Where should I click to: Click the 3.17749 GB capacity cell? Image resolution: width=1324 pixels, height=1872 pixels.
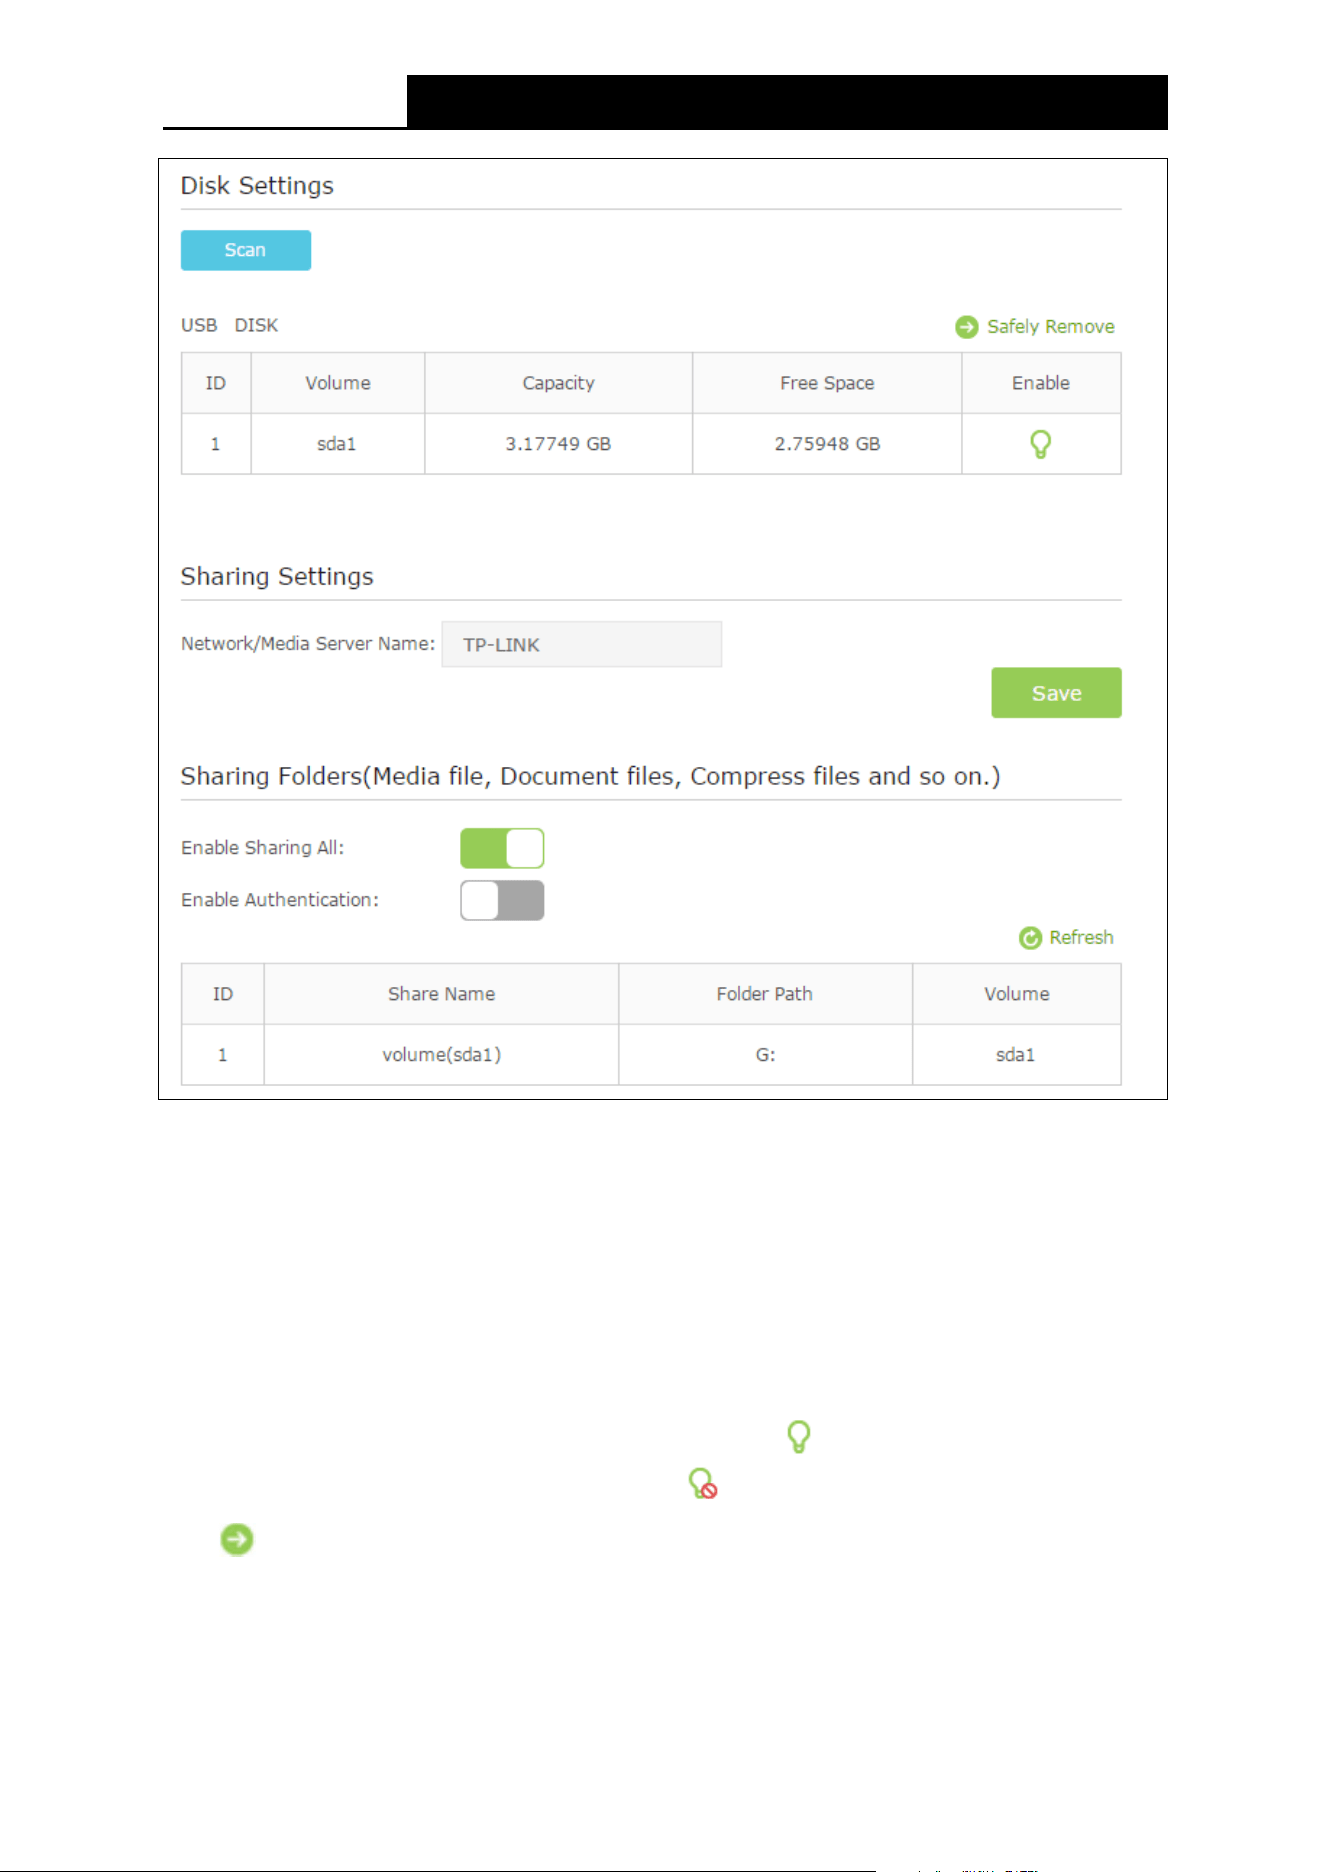[558, 444]
